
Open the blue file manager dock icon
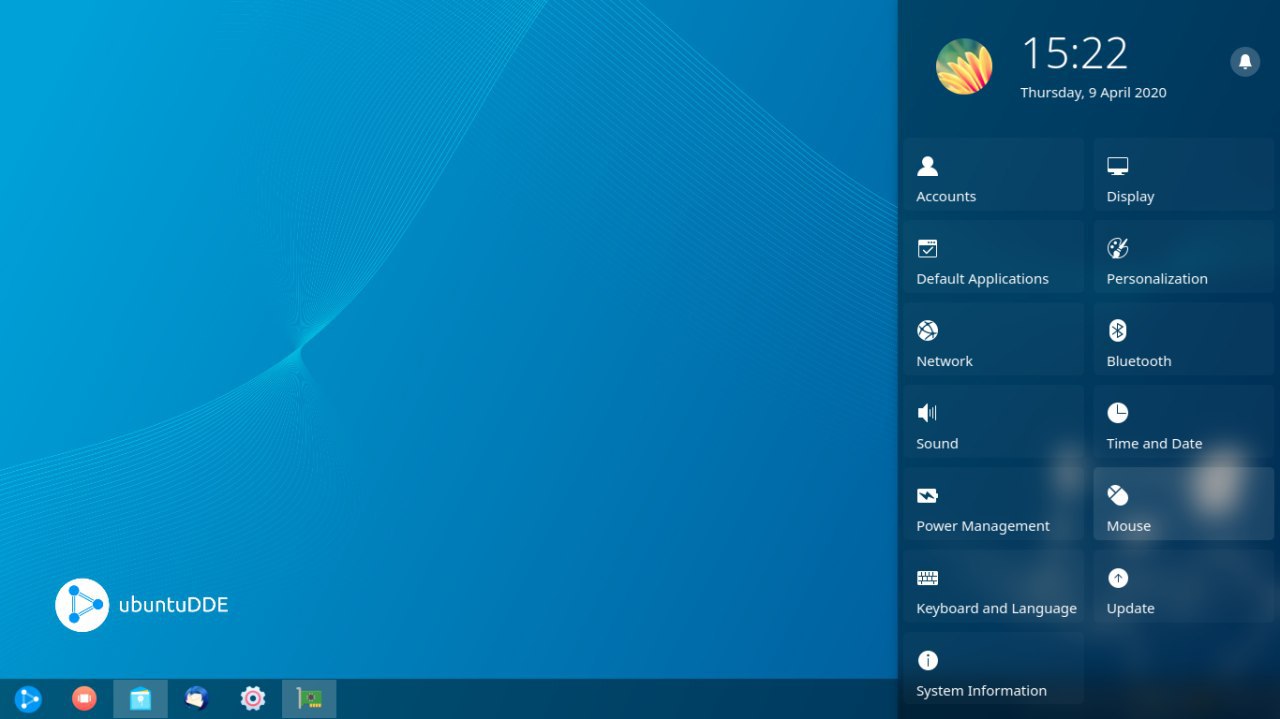point(140,699)
